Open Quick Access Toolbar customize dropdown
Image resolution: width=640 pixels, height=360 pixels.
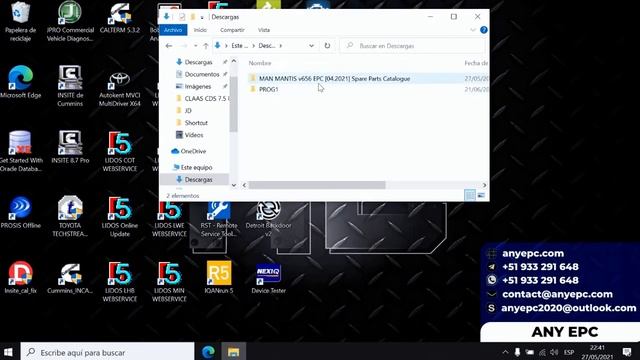click(x=202, y=17)
